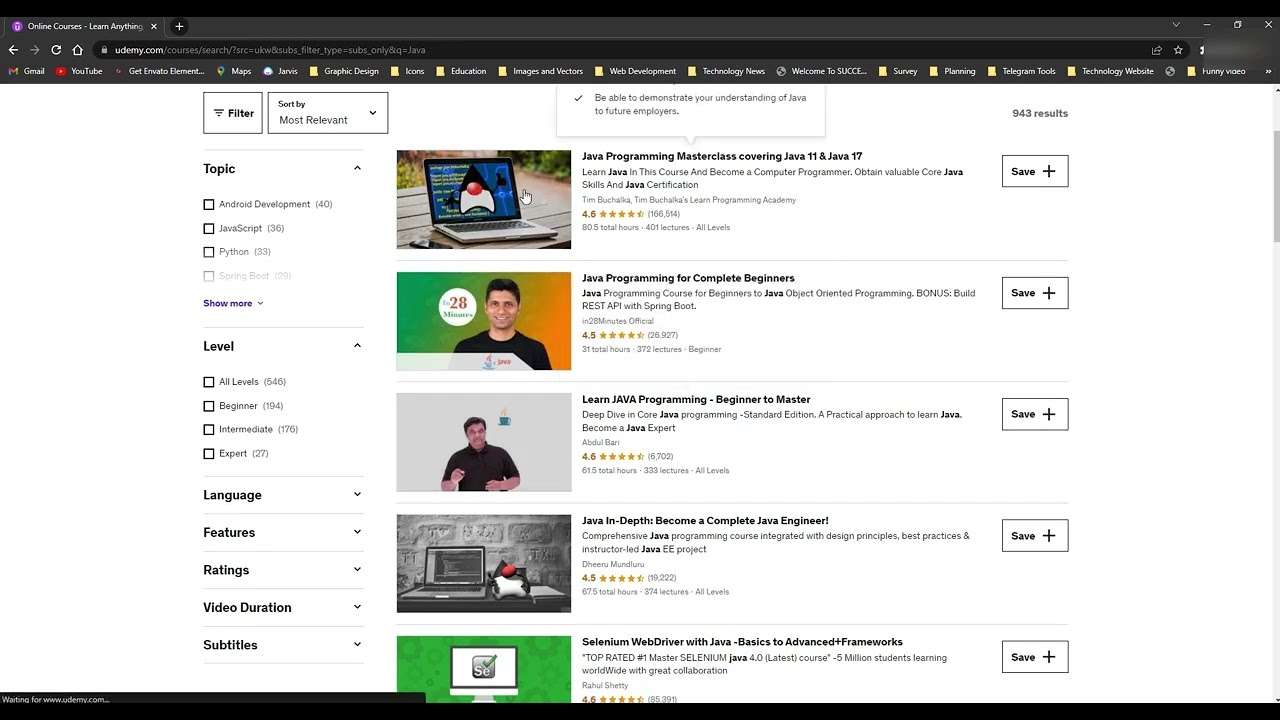
Task: Open Selenium WebDriver with Java title
Action: pyautogui.click(x=742, y=642)
